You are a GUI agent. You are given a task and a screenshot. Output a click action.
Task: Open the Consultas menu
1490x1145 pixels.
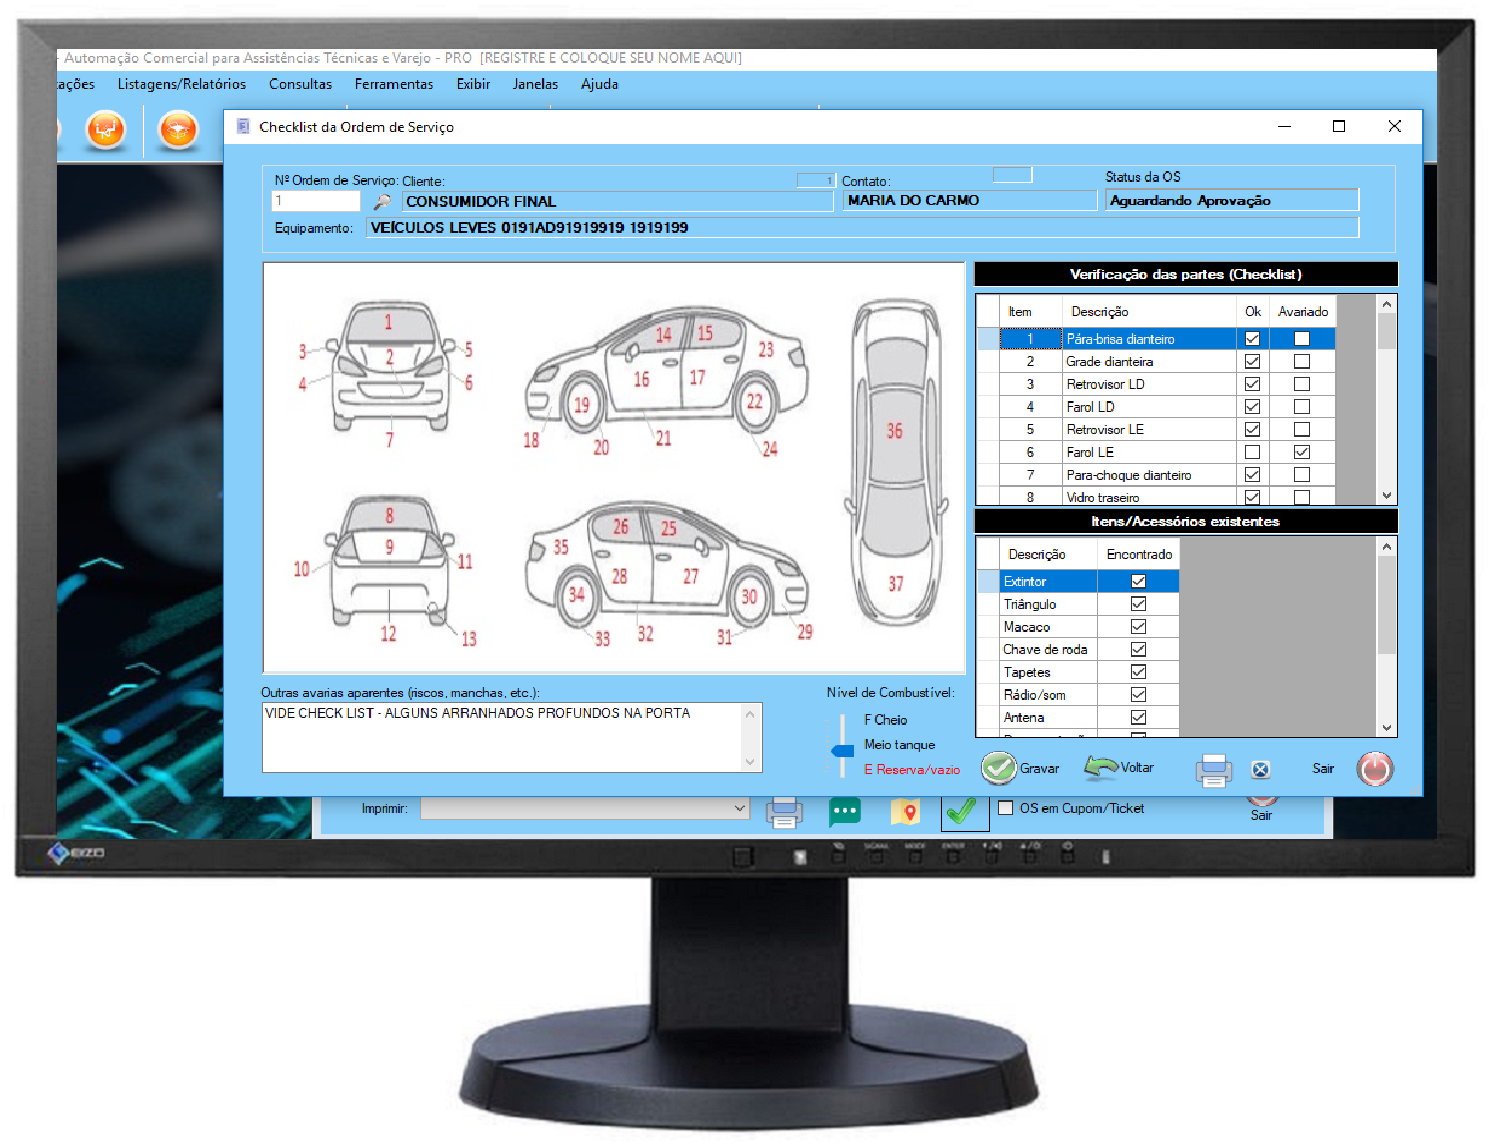[x=300, y=84]
